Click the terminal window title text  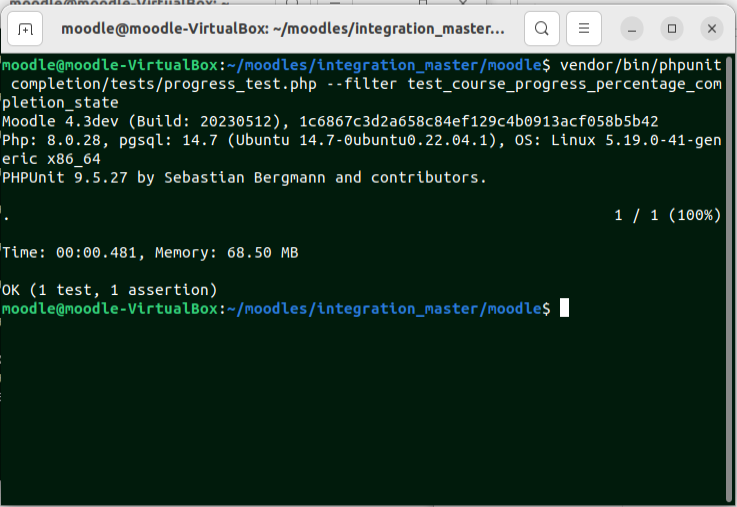click(283, 29)
